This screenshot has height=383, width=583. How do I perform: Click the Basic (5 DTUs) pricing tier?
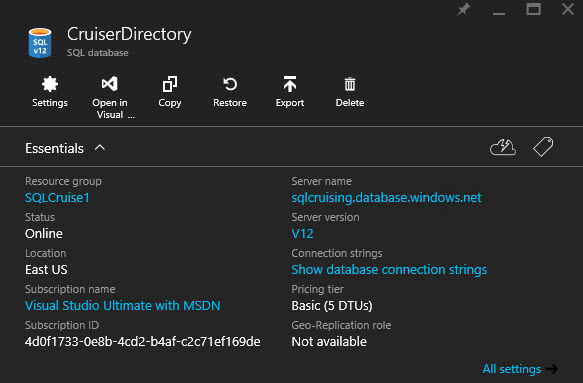click(x=332, y=306)
